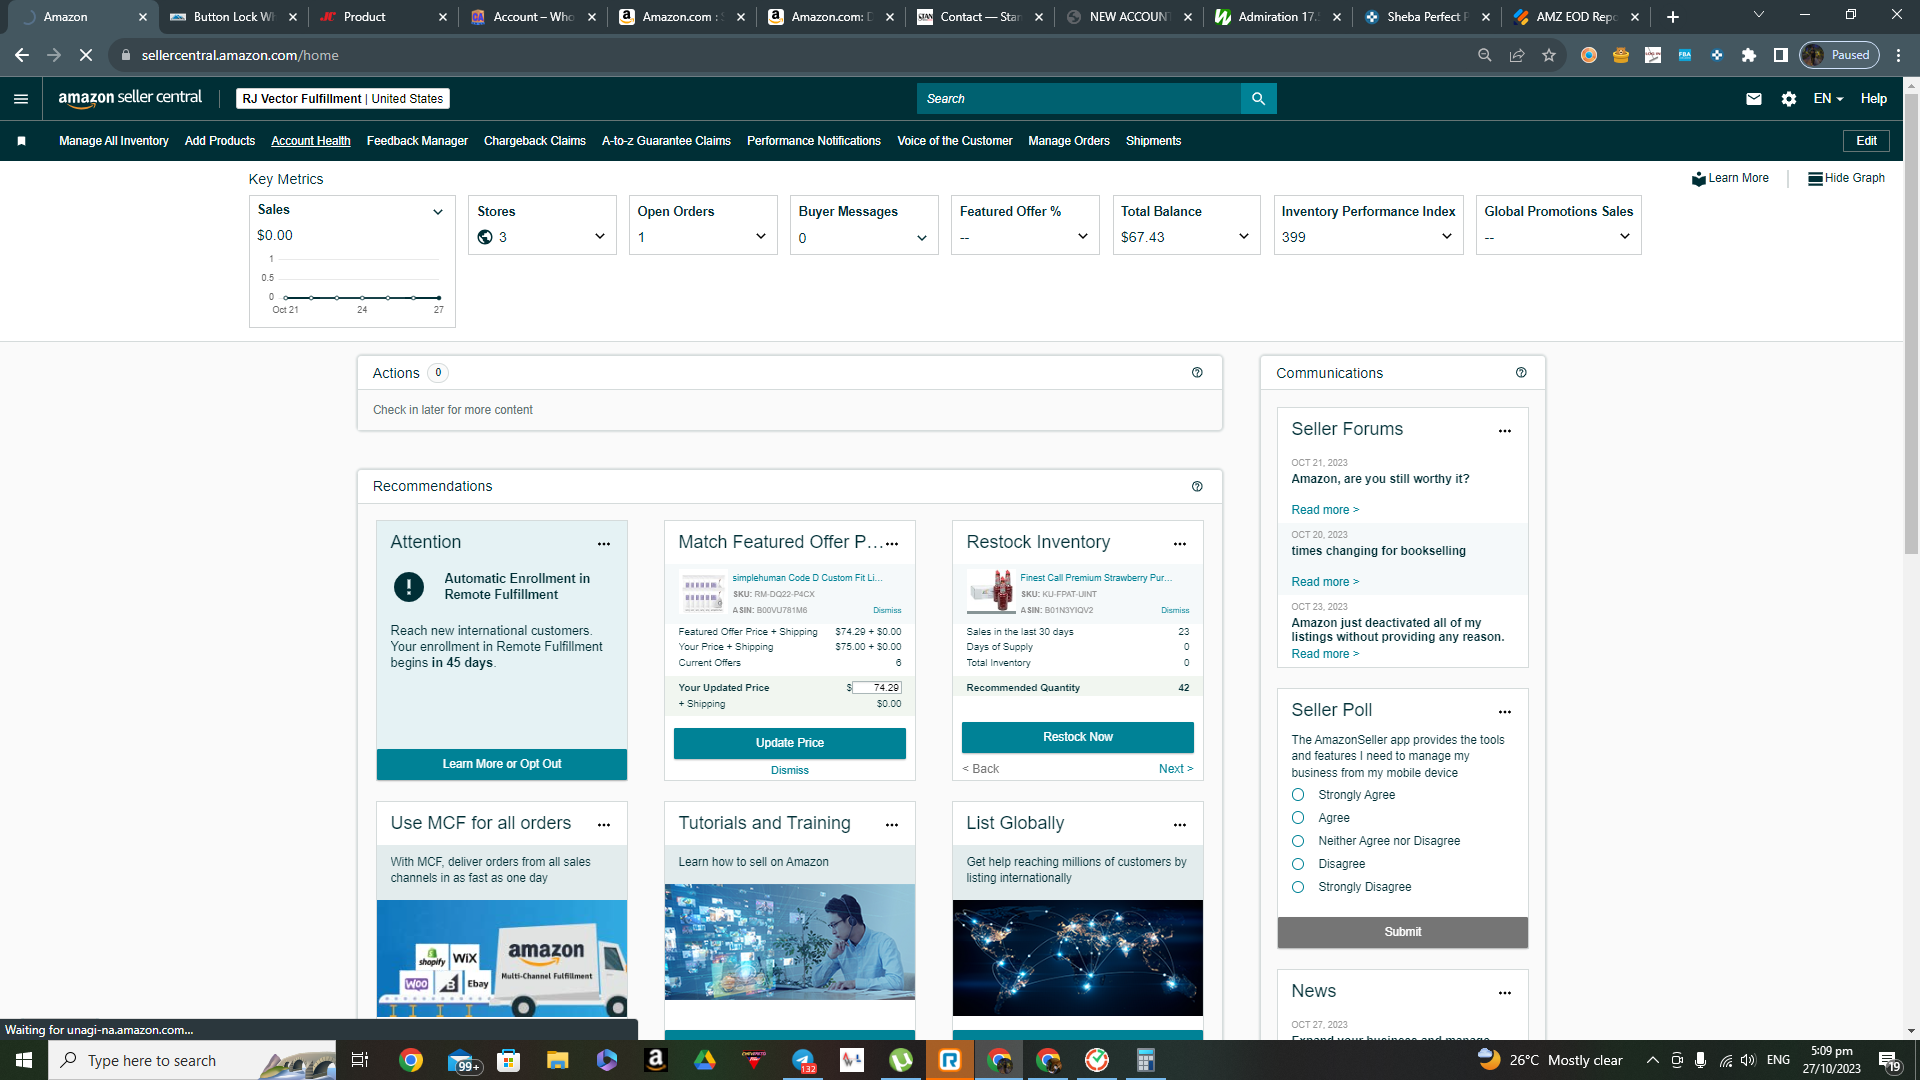The image size is (1920, 1080).
Task: Open the messages envelope icon
Action: (1754, 99)
